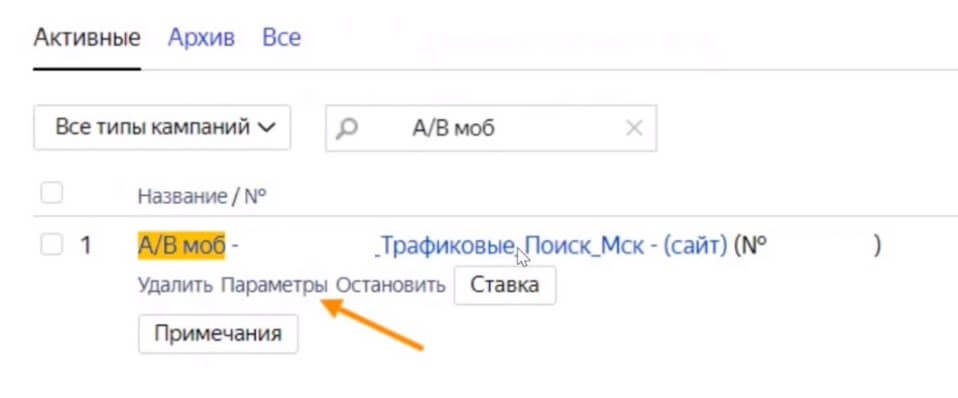The height and width of the screenshot is (398, 958).
Task: Click the Удалить link under the campaign
Action: [x=175, y=285]
